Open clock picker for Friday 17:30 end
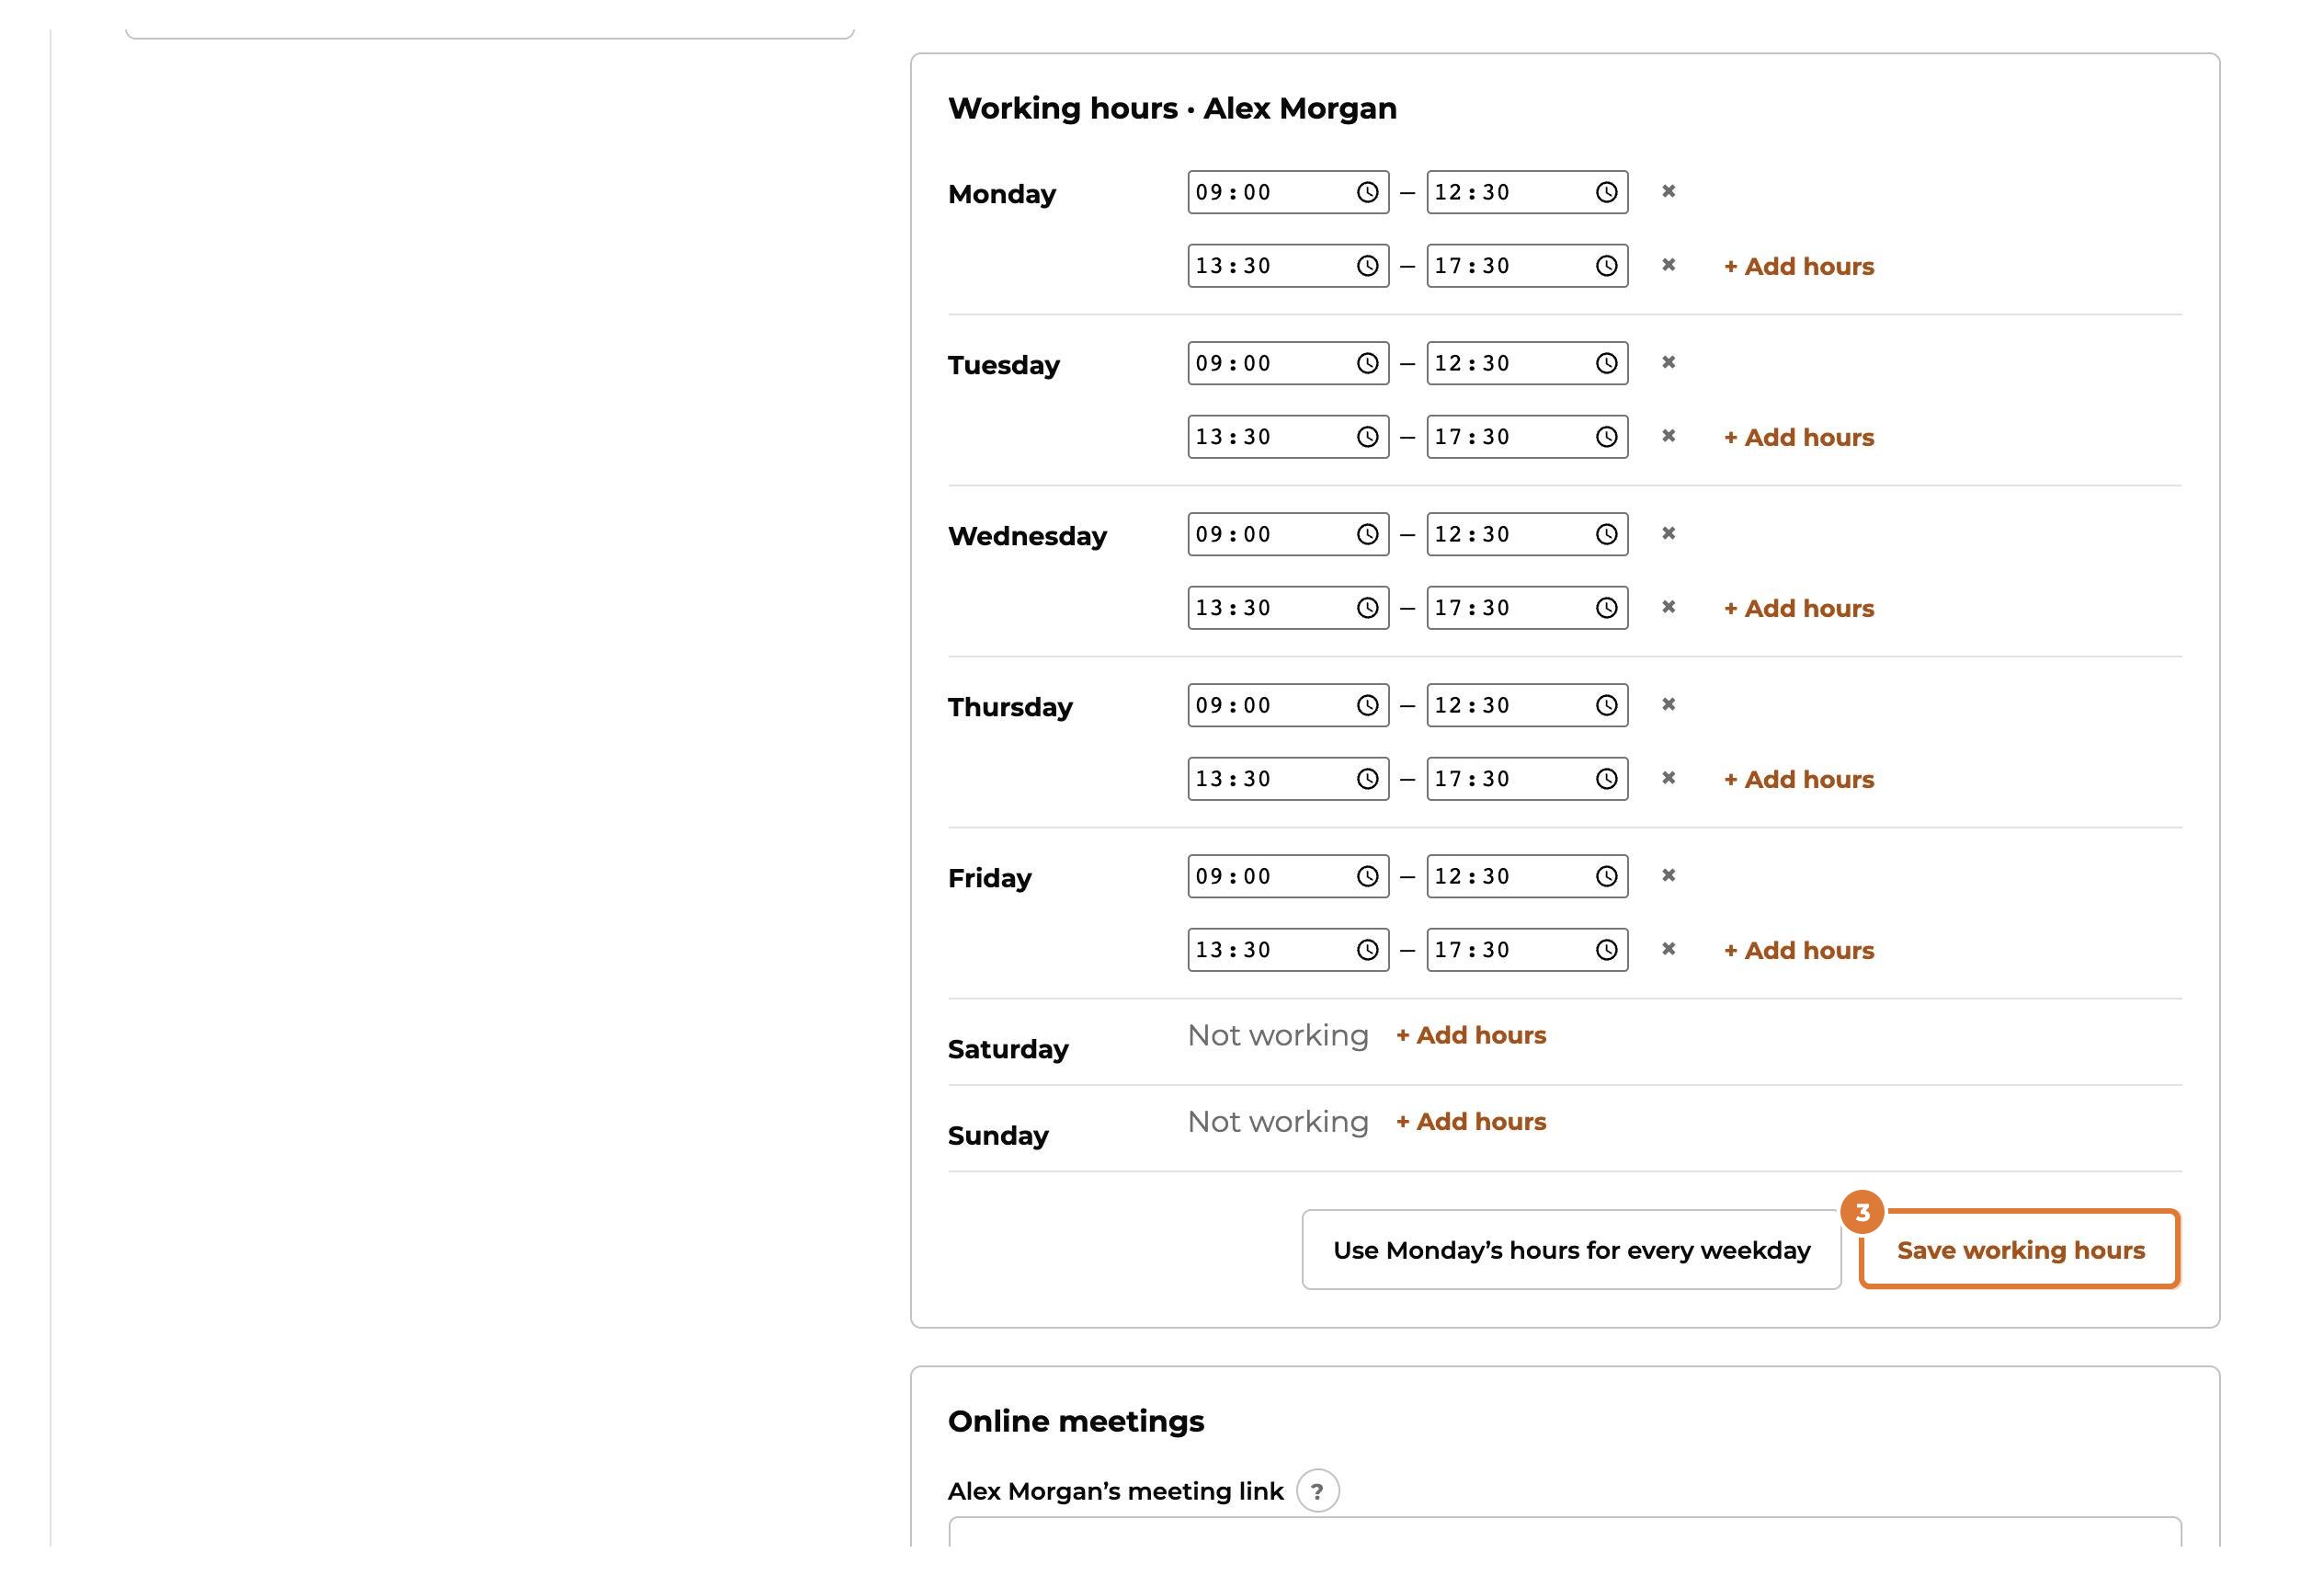This screenshot has height=1576, width=2324. point(1606,950)
